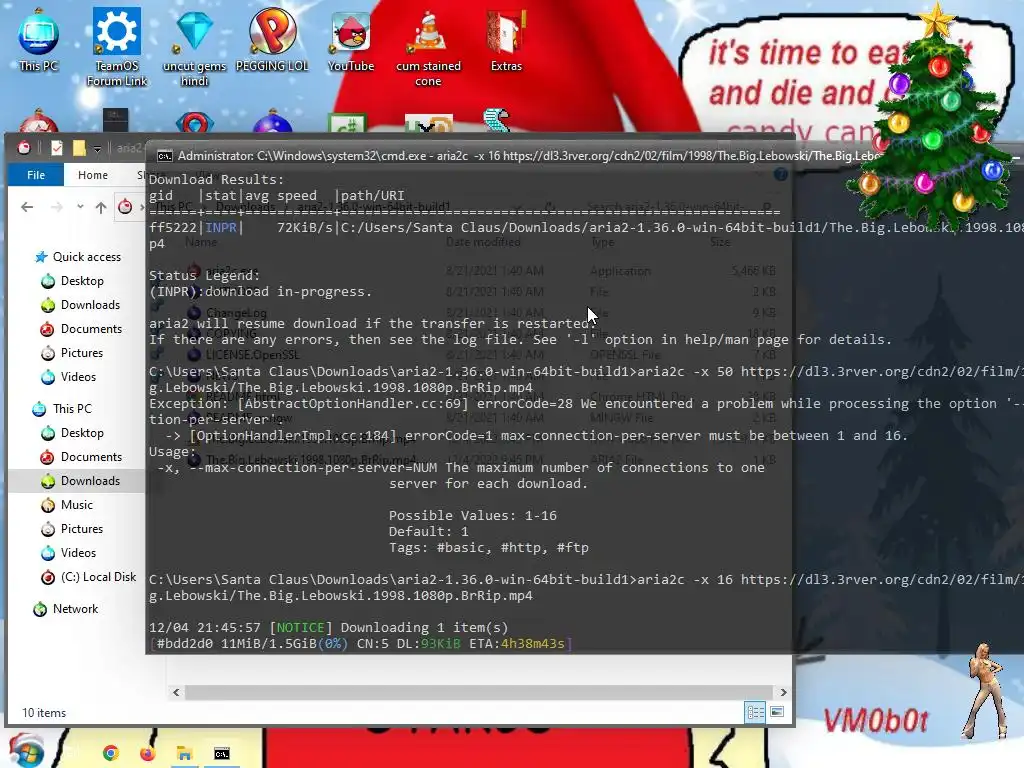The width and height of the screenshot is (1024, 768).
Task: Click the properties checkmark toolbar icon
Action: (57, 148)
